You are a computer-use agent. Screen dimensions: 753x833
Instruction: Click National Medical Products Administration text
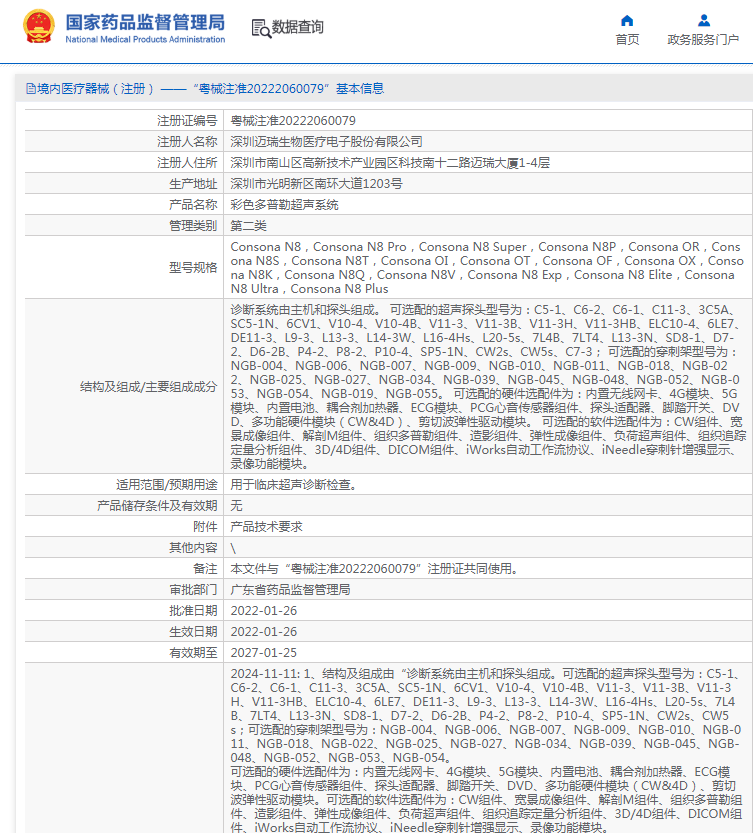(x=145, y=39)
